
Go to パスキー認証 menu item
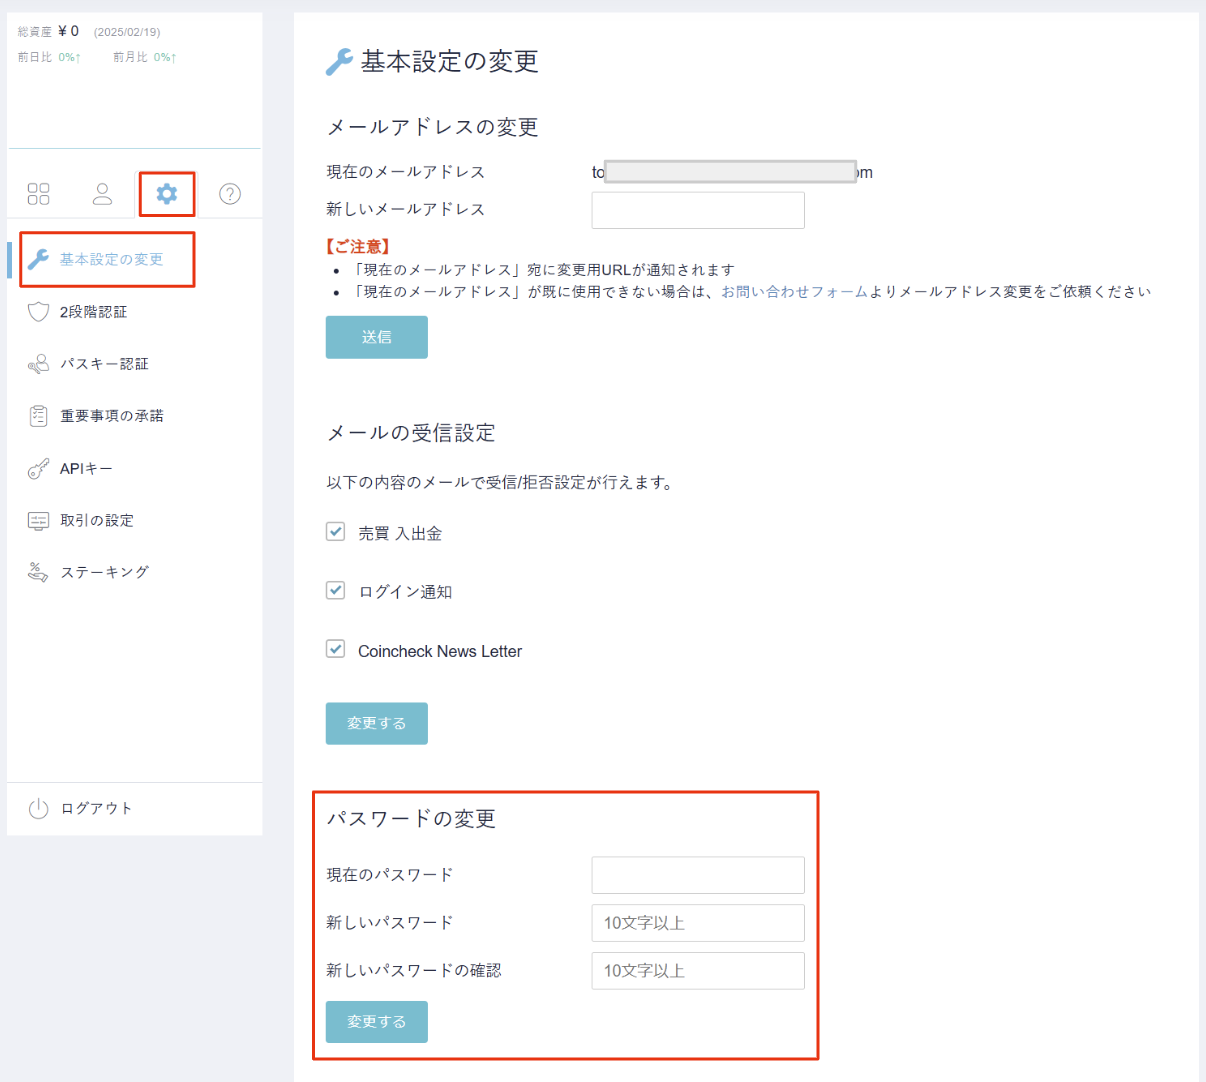(104, 364)
